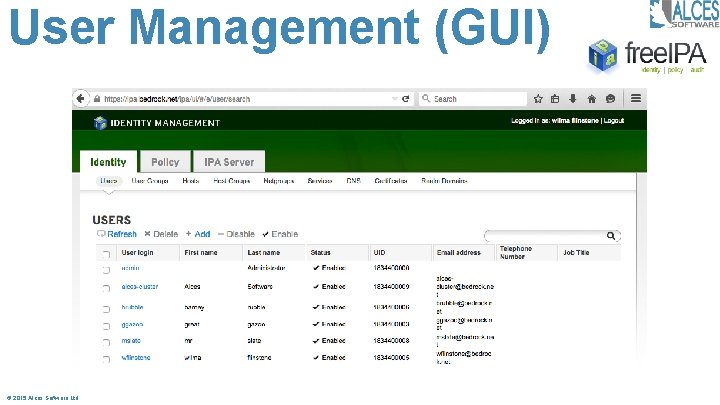The height and width of the screenshot is (405, 720).
Task: Click the alces-cluster email address cell
Action: click(465, 287)
